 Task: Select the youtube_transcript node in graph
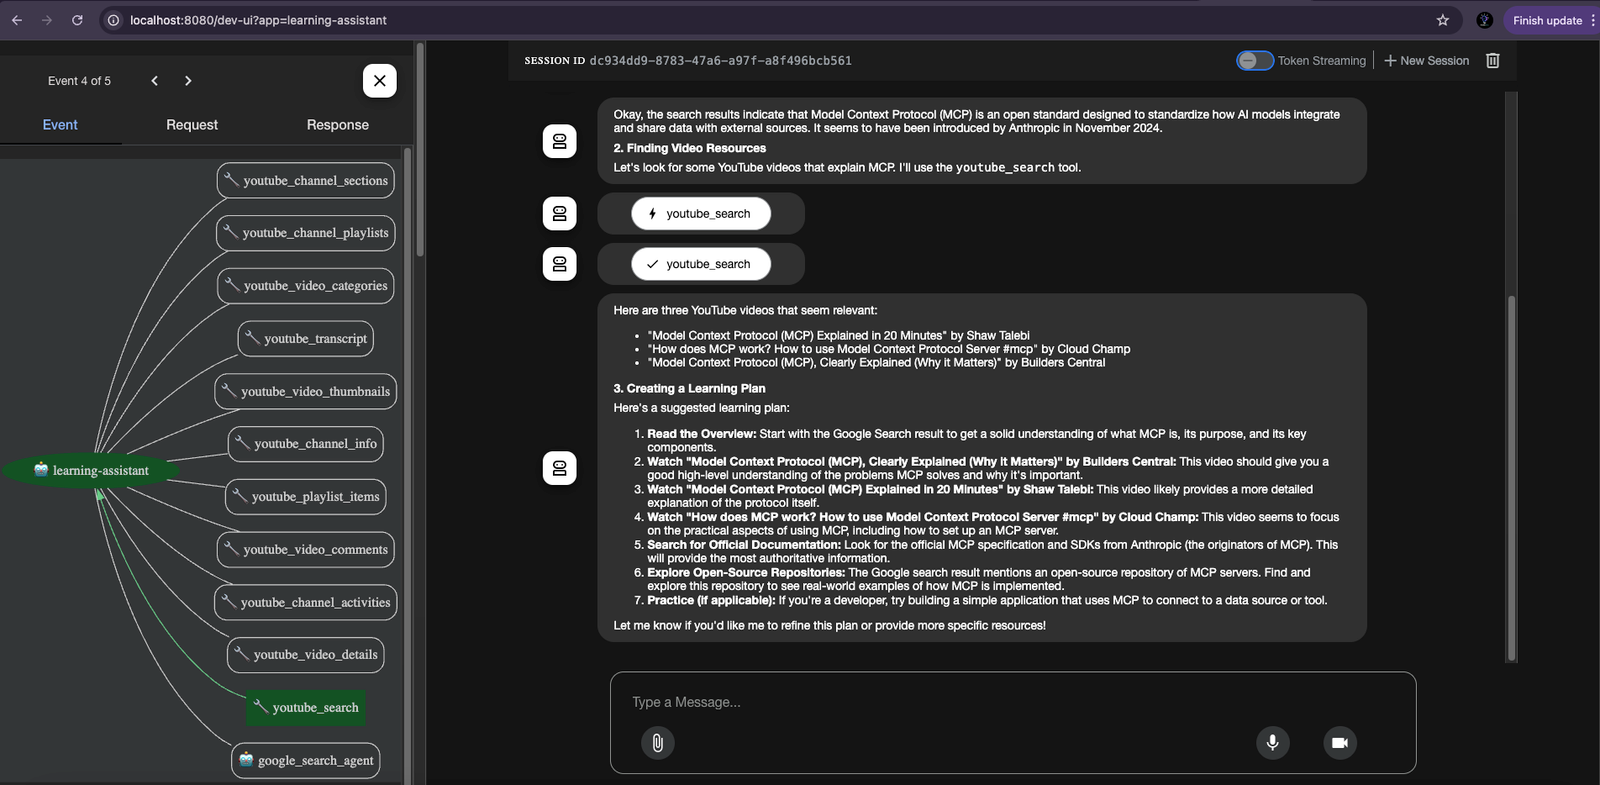(306, 339)
